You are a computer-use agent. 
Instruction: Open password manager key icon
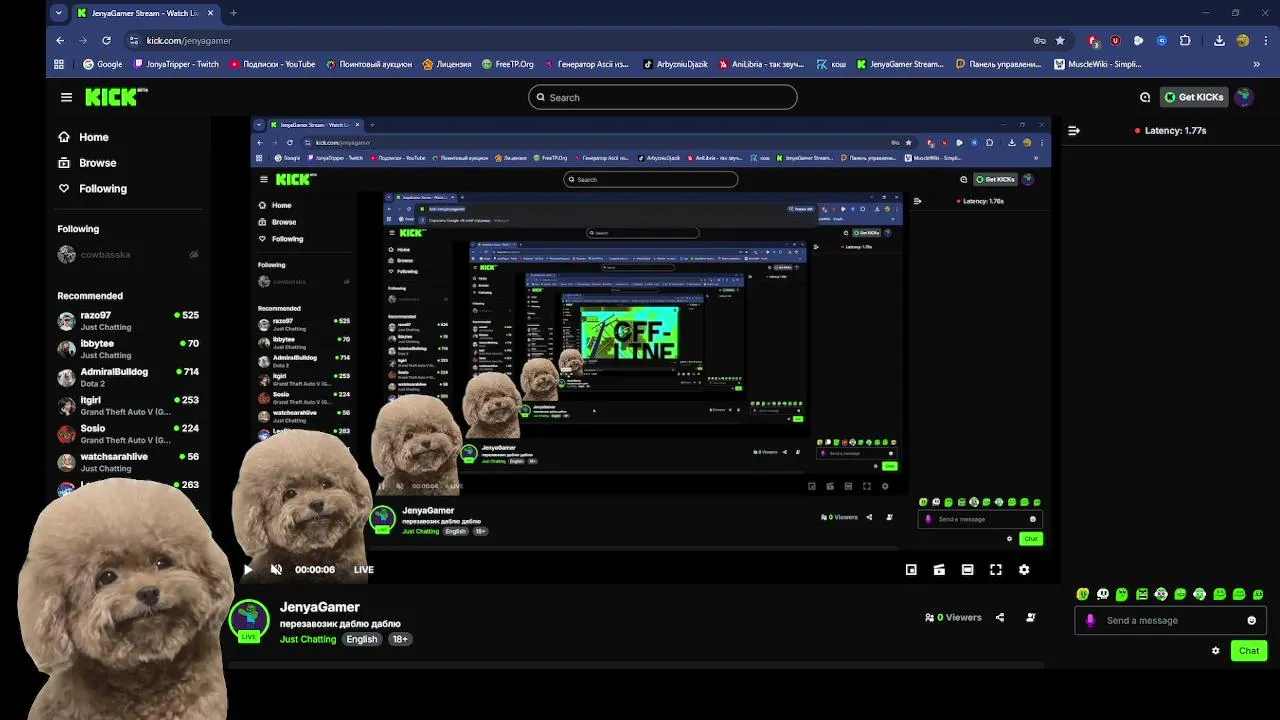pyautogui.click(x=1039, y=40)
